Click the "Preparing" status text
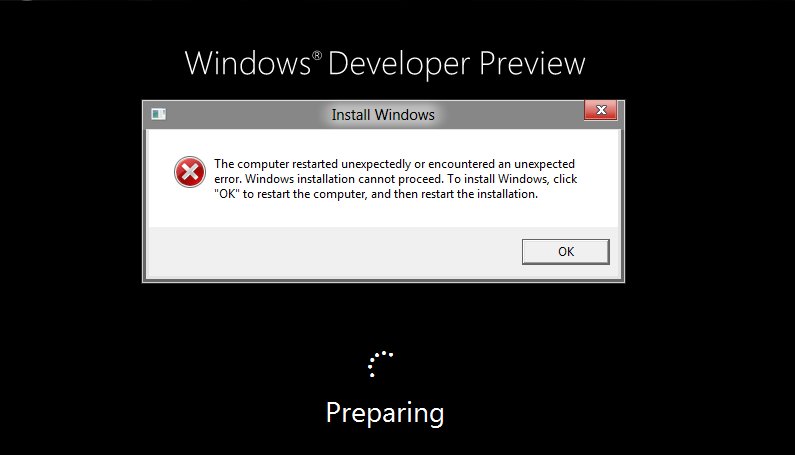795x455 pixels. pyautogui.click(x=385, y=413)
